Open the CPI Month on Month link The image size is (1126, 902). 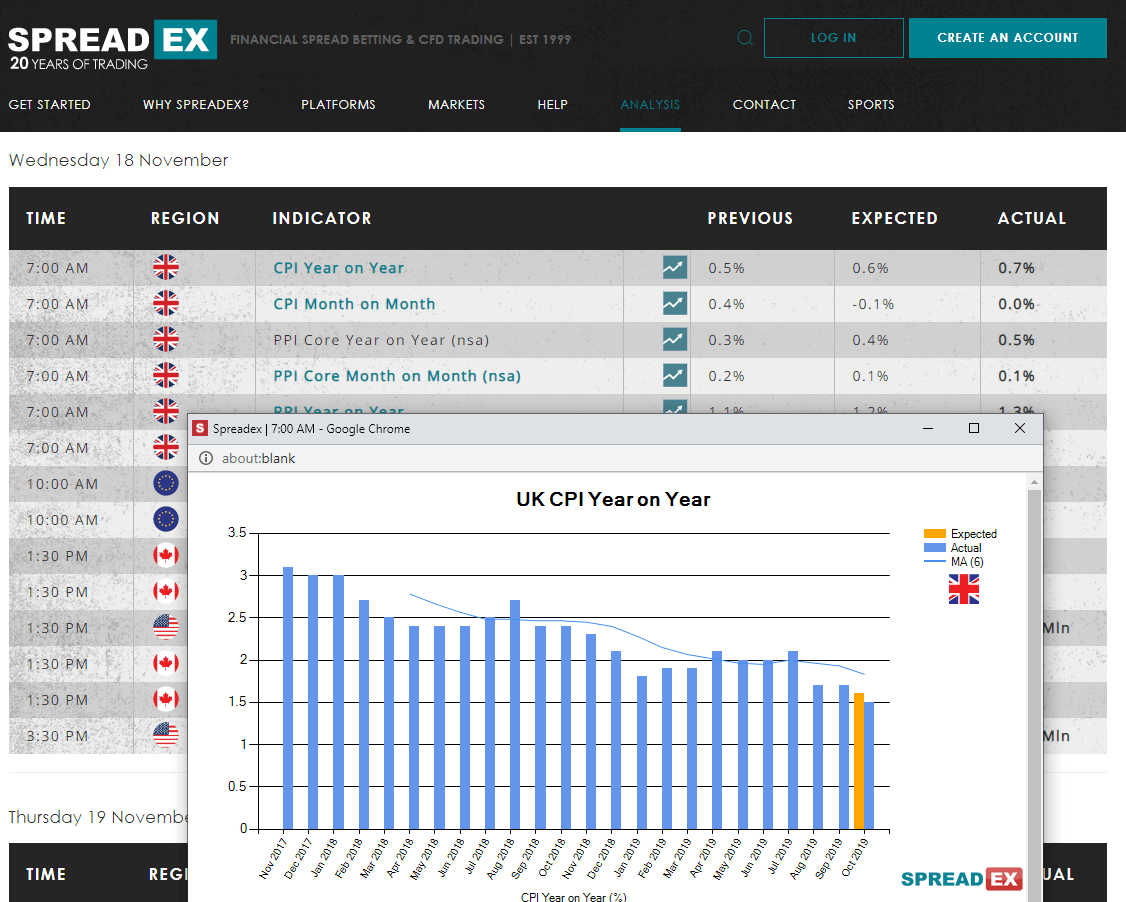pos(354,304)
